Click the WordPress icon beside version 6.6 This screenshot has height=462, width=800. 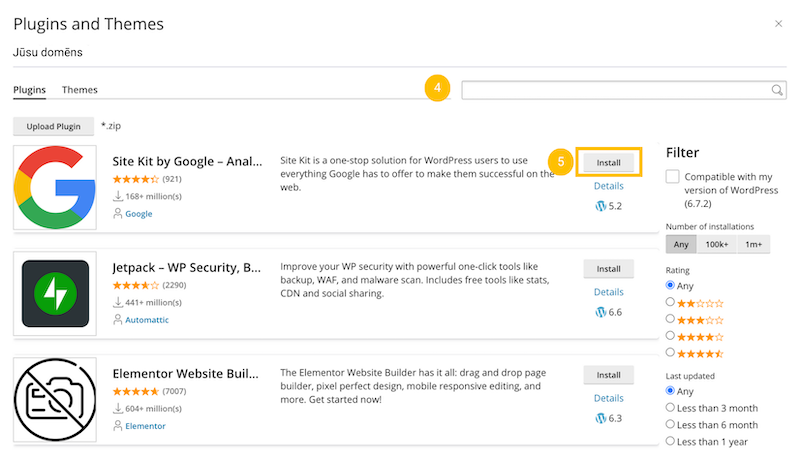[600, 312]
